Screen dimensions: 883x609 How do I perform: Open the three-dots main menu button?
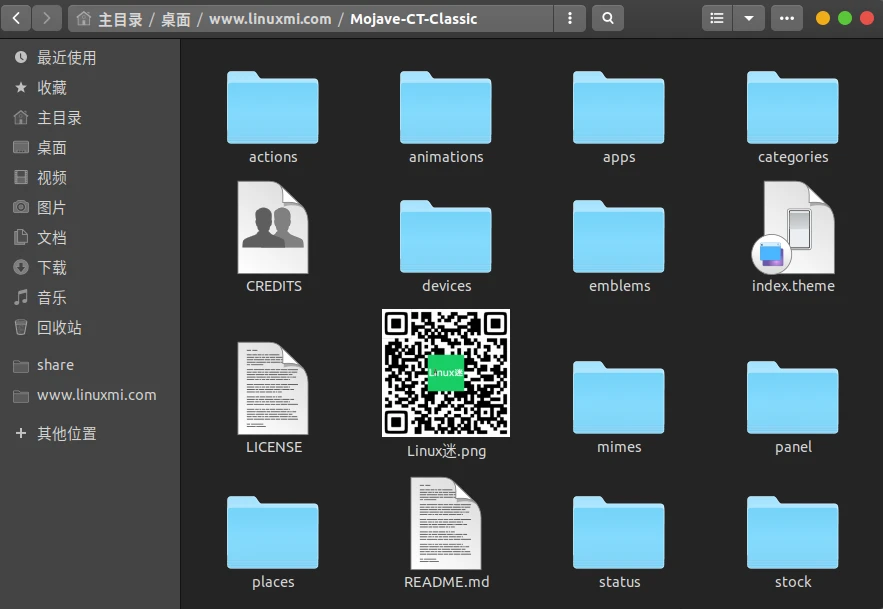tap(787, 19)
